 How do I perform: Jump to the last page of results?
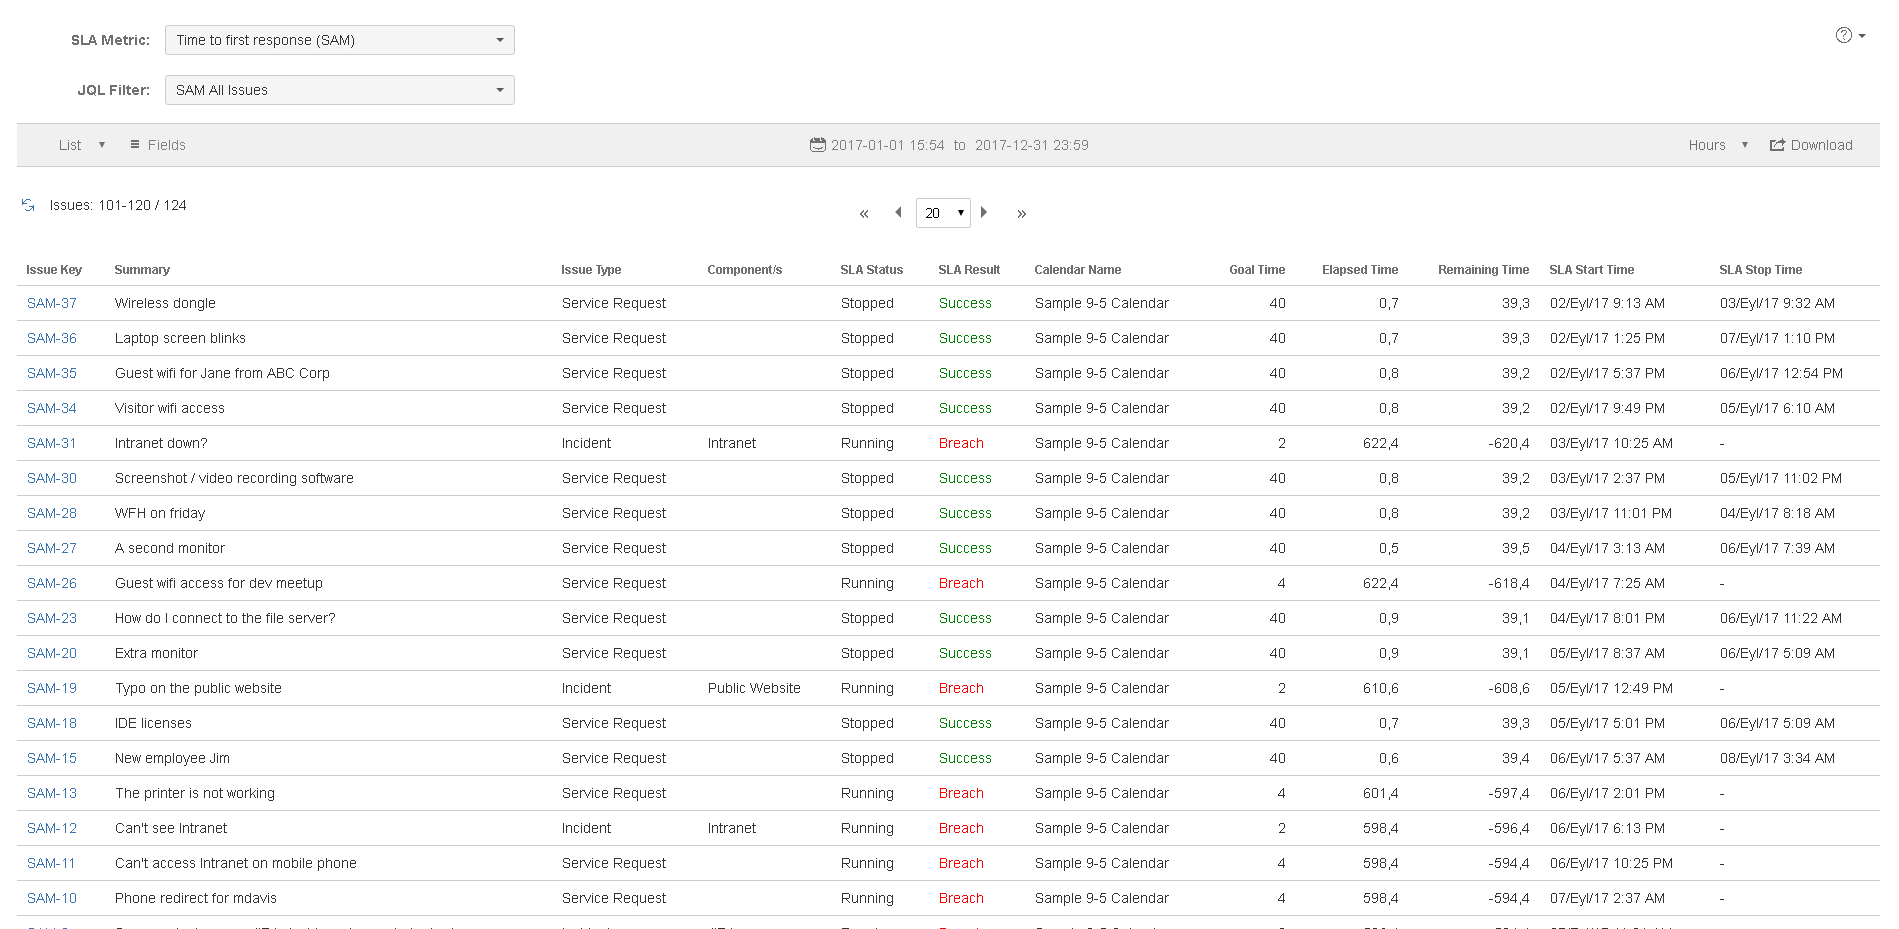coord(1021,213)
